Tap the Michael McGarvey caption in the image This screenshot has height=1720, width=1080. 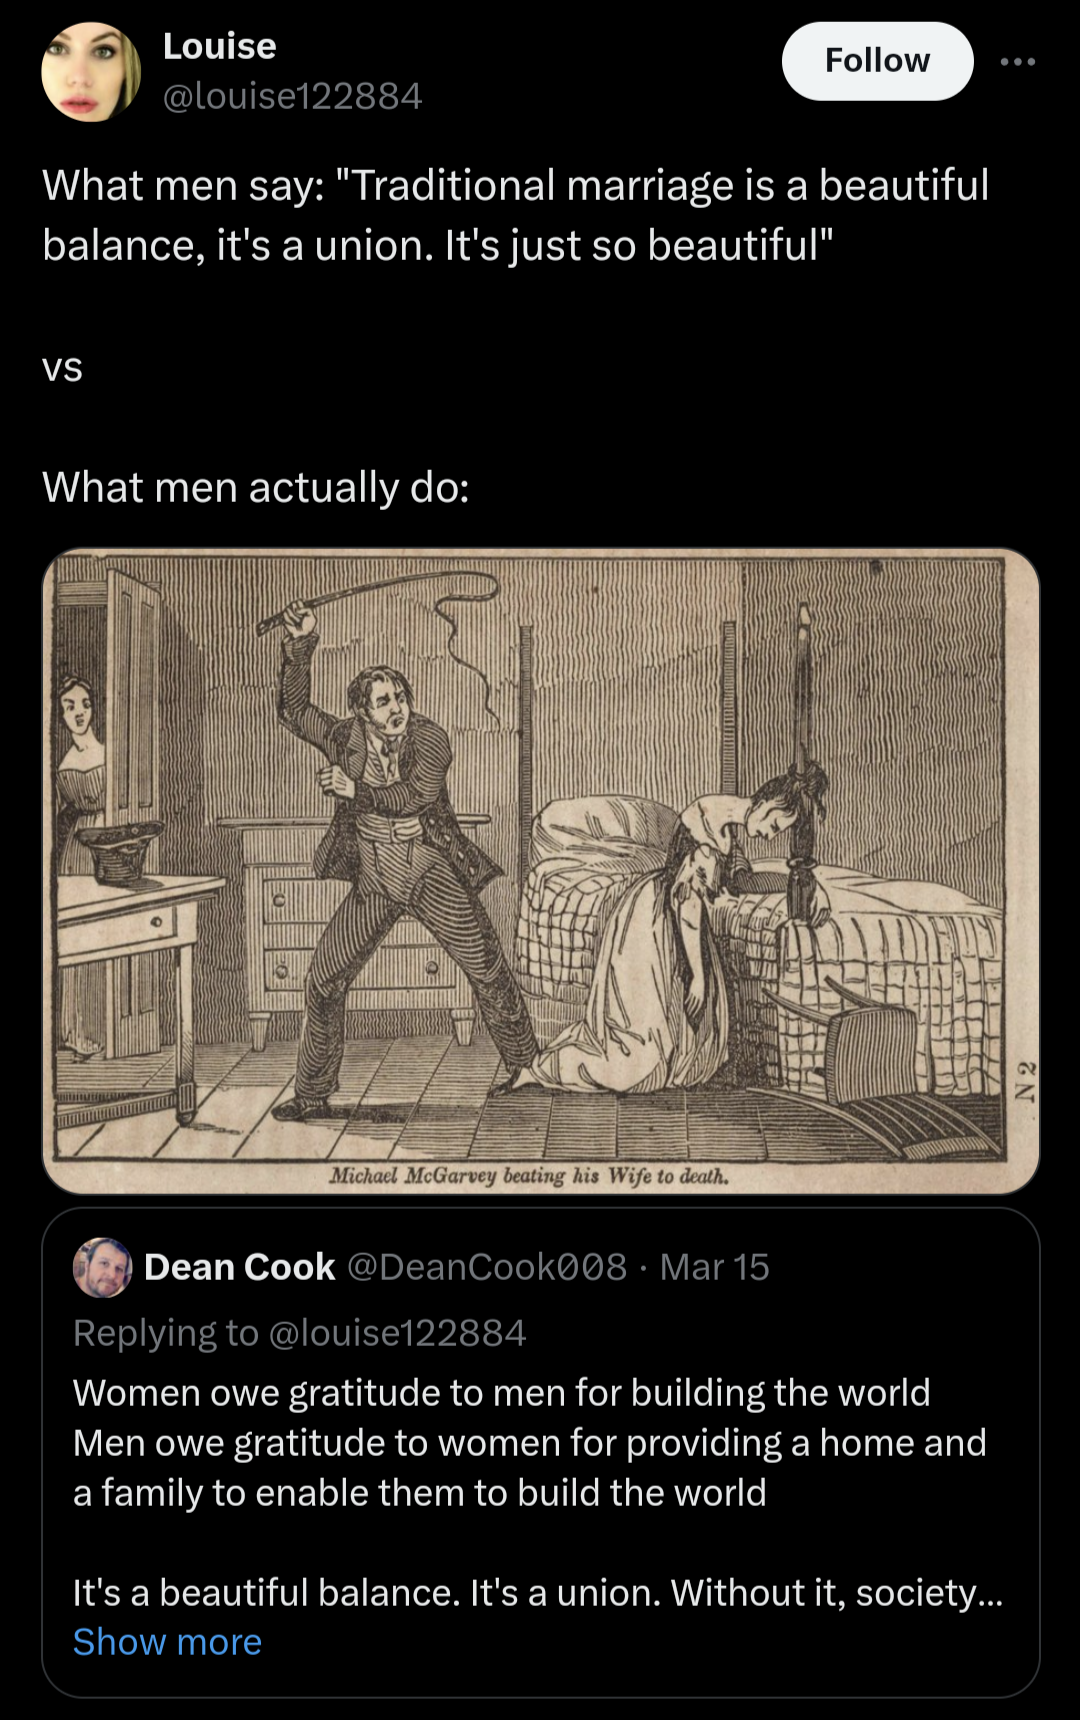[529, 1175]
